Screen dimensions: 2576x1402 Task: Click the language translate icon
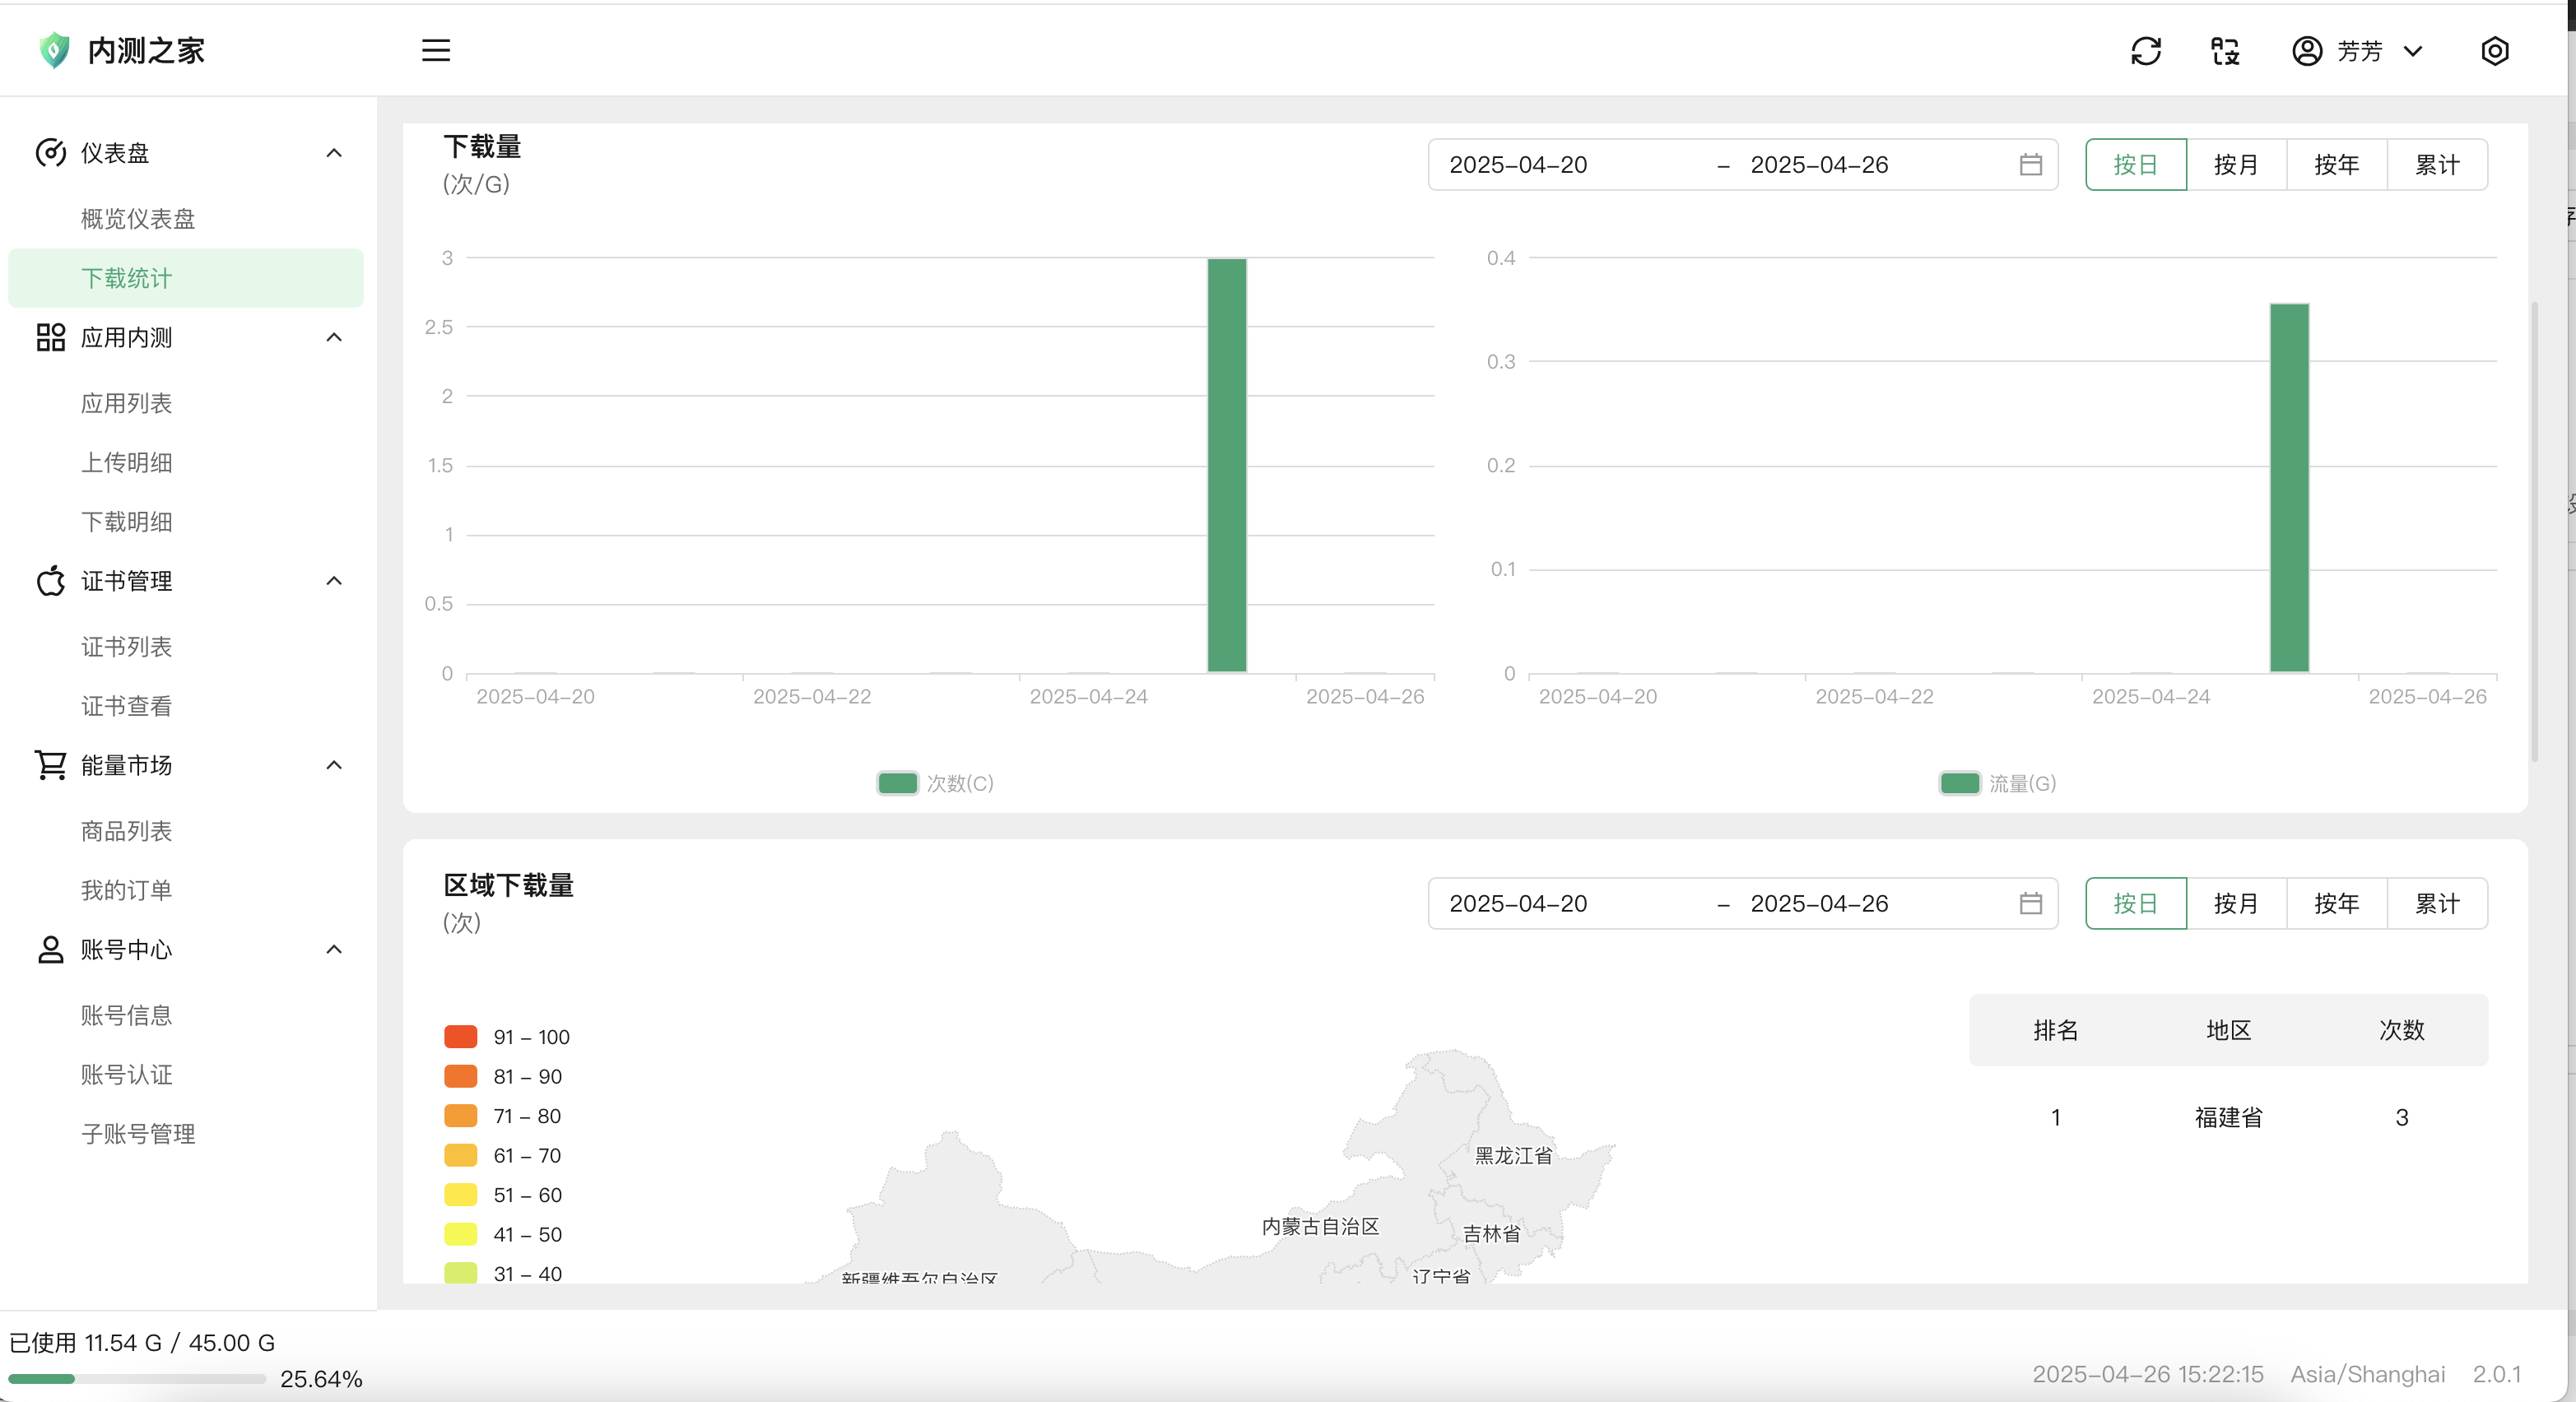(2225, 51)
